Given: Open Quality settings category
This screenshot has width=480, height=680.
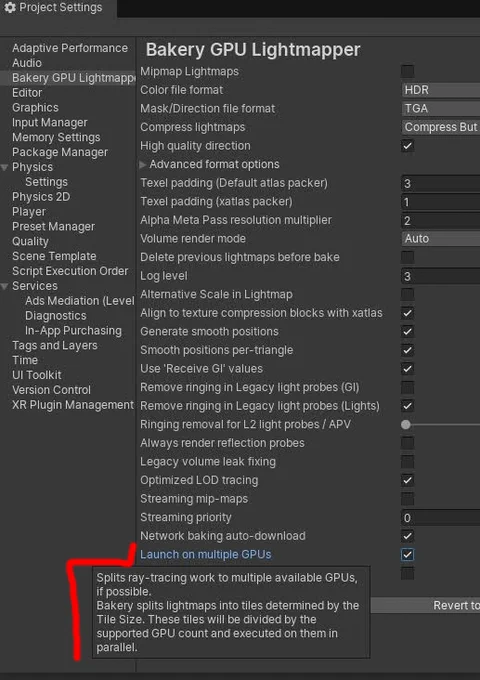Looking at the screenshot, I should [x=30, y=241].
